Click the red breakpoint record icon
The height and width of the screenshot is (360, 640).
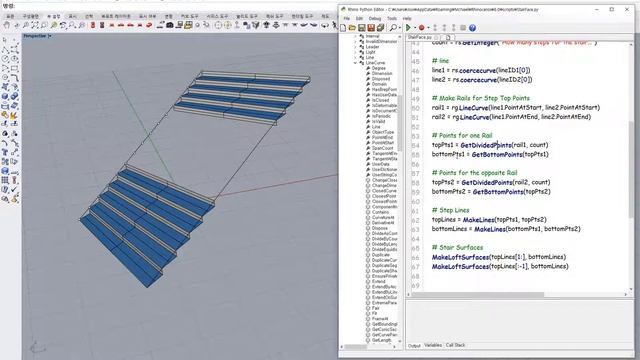(422, 28)
